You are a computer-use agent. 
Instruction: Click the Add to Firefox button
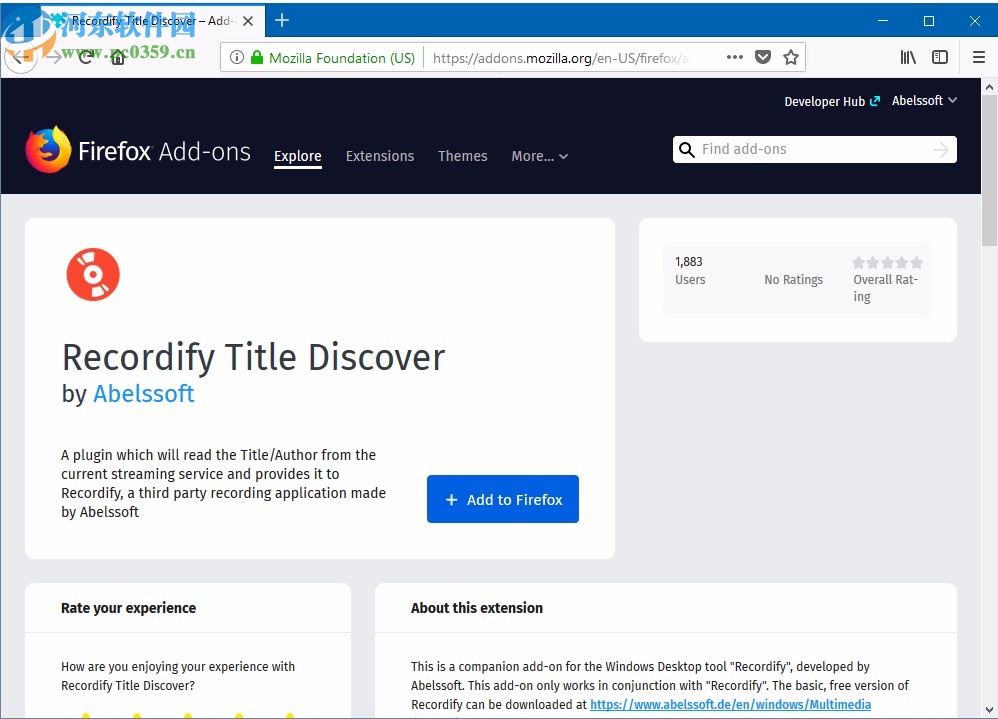click(x=503, y=499)
